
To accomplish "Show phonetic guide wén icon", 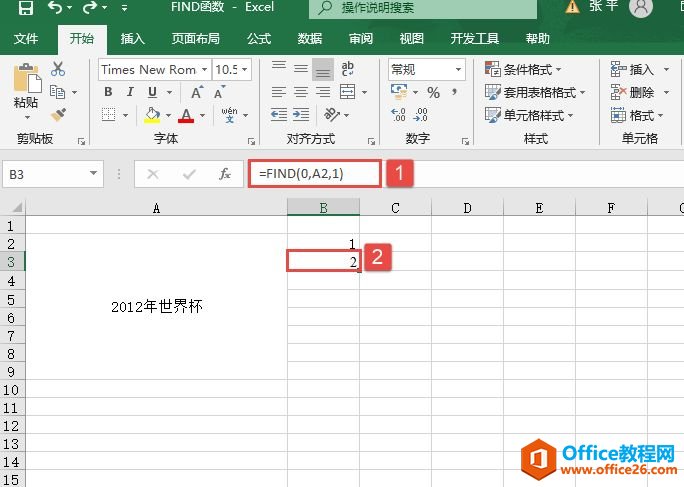I will tap(229, 115).
